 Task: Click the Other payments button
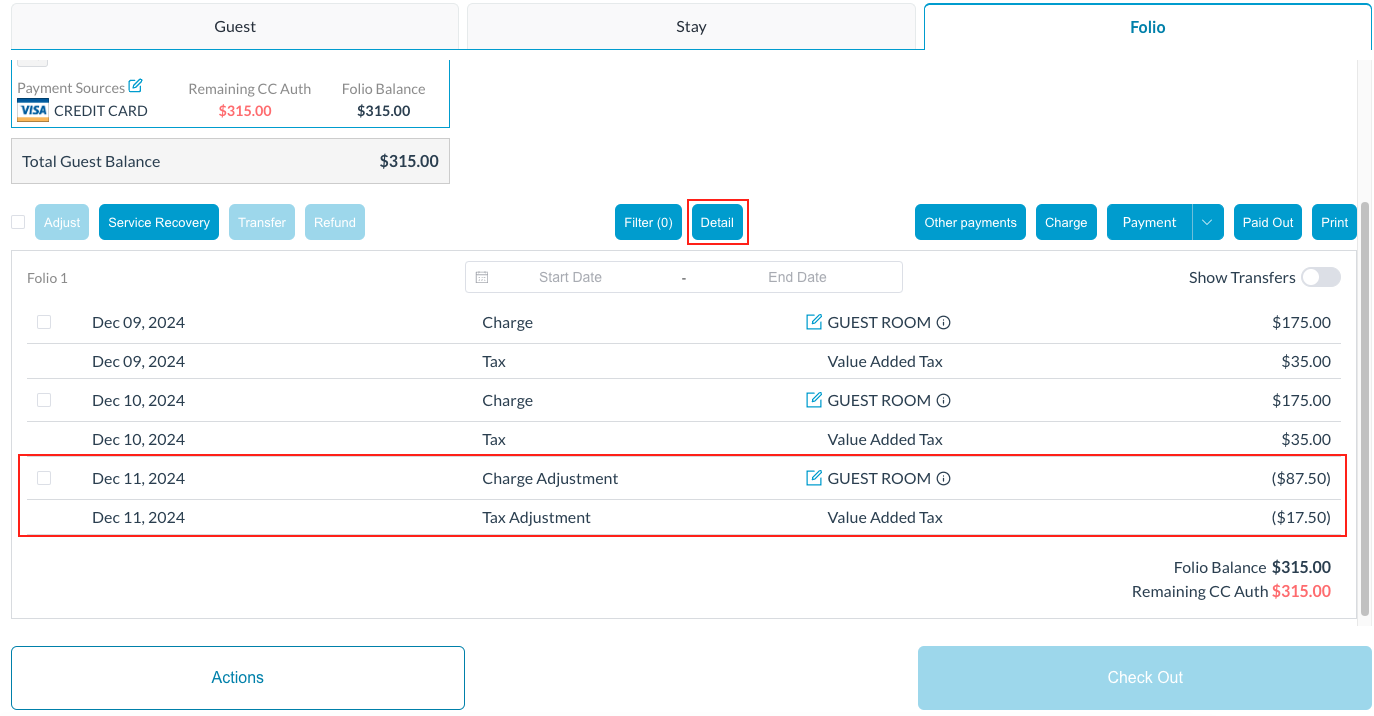pos(970,222)
